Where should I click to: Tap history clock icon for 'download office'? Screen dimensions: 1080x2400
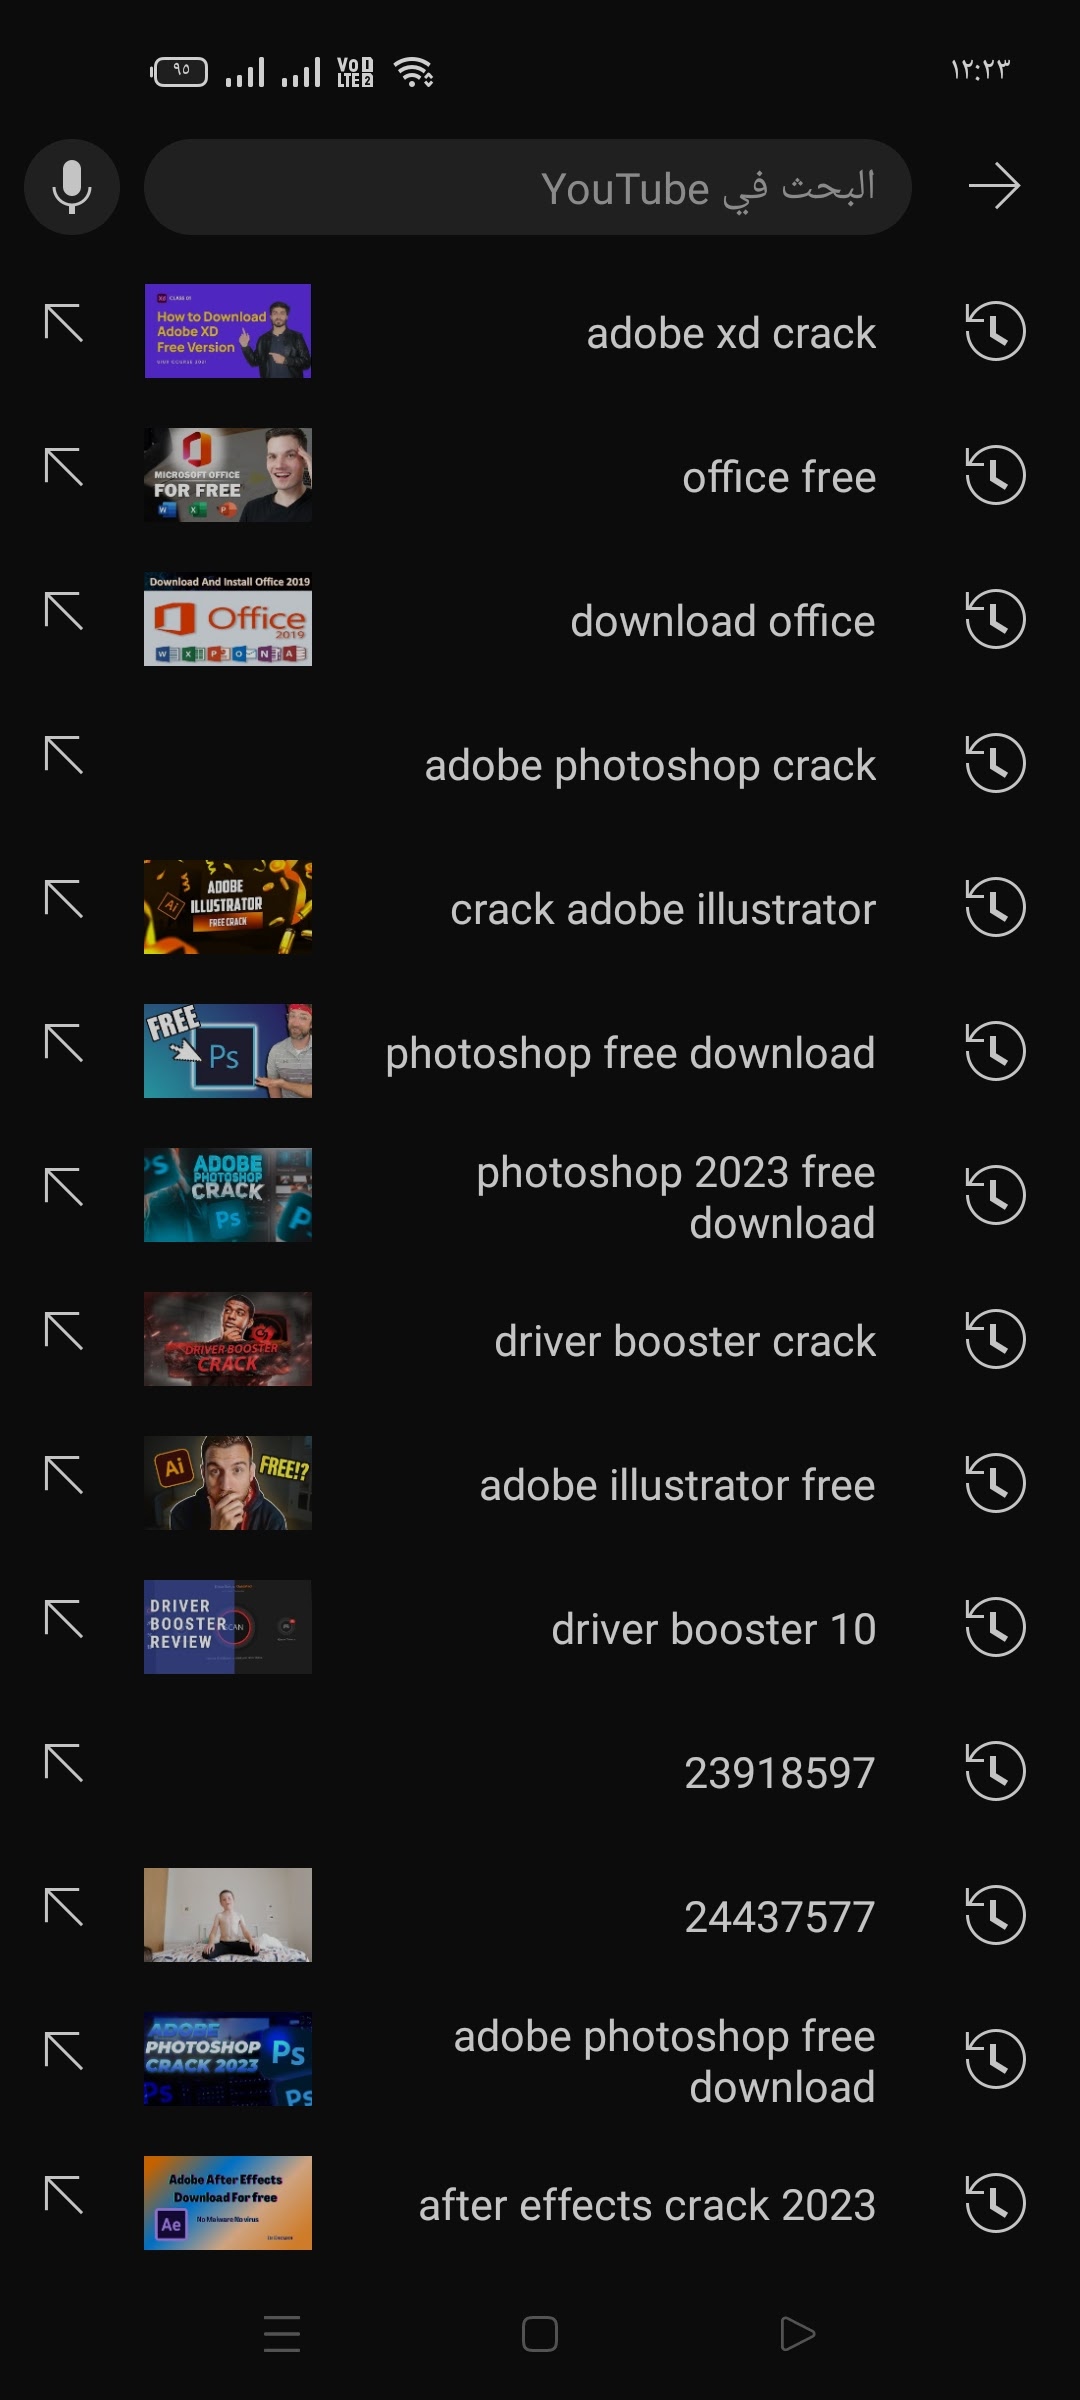click(995, 619)
